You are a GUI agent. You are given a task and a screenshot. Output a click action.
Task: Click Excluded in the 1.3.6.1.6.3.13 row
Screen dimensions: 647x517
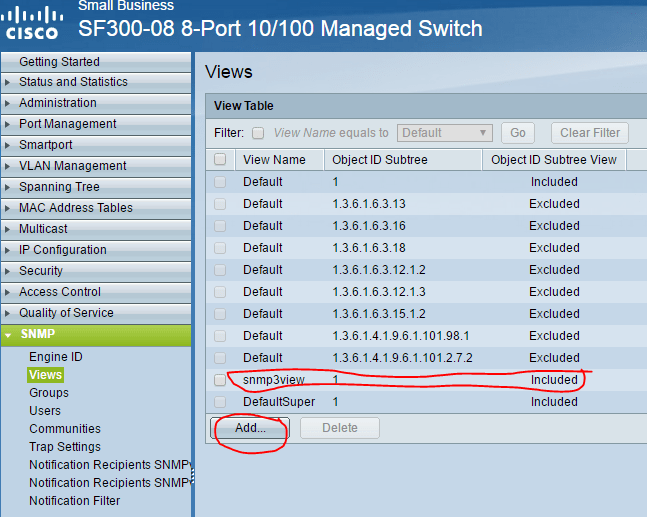point(554,204)
